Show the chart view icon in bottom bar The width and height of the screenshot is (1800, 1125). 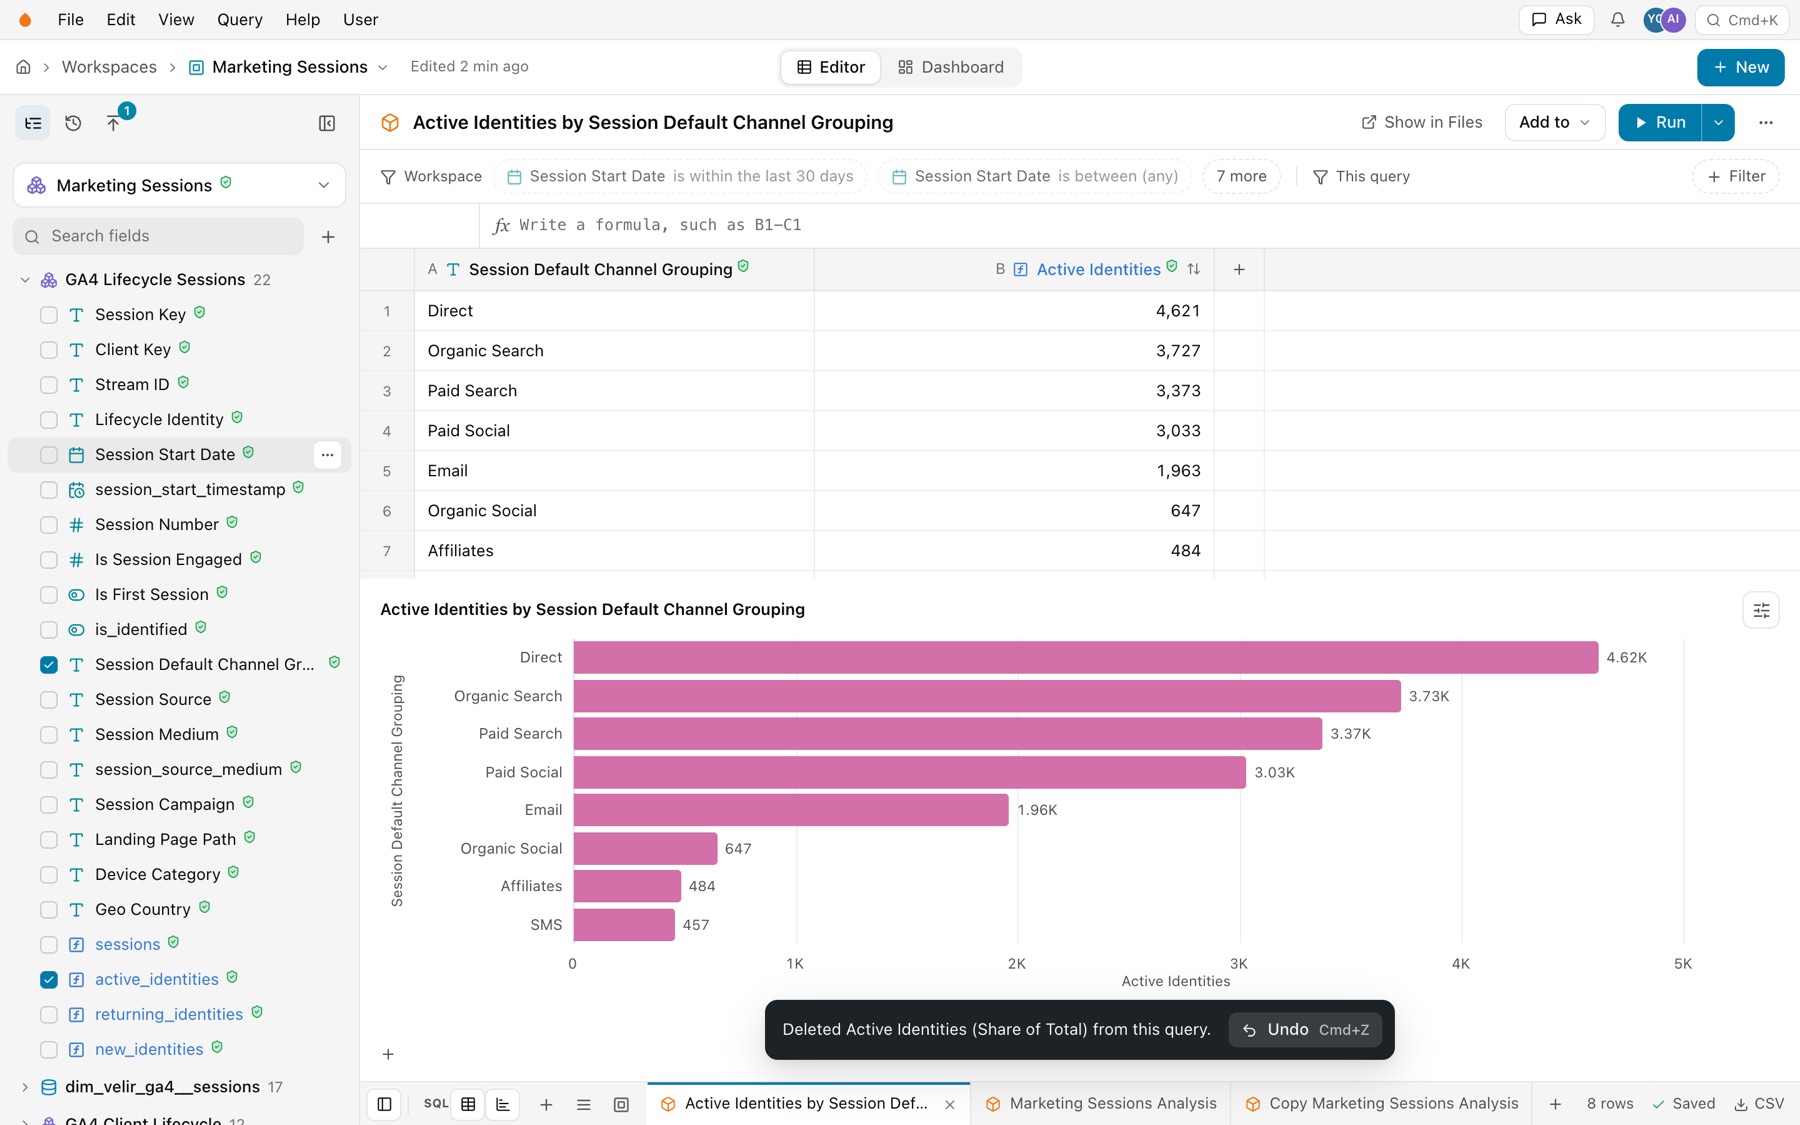click(503, 1104)
